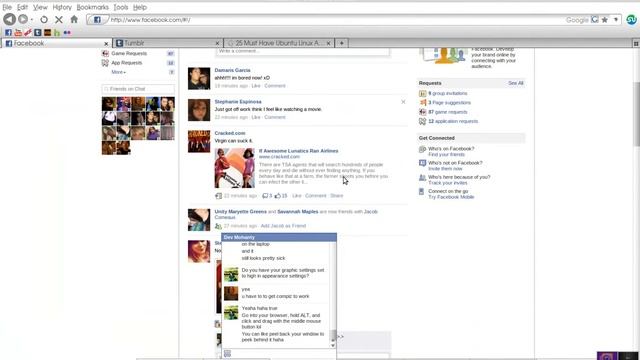
Task: Click the Page suggestions icon under Requests
Action: click(x=422, y=102)
